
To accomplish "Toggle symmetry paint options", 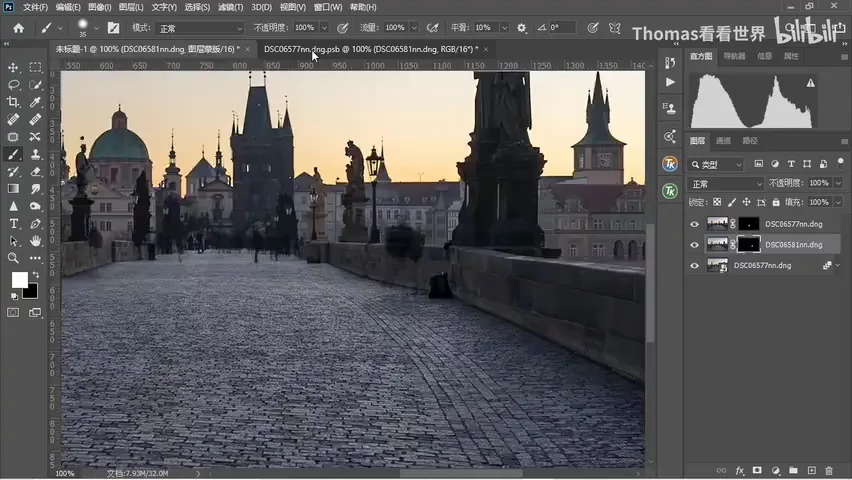I will tap(615, 28).
